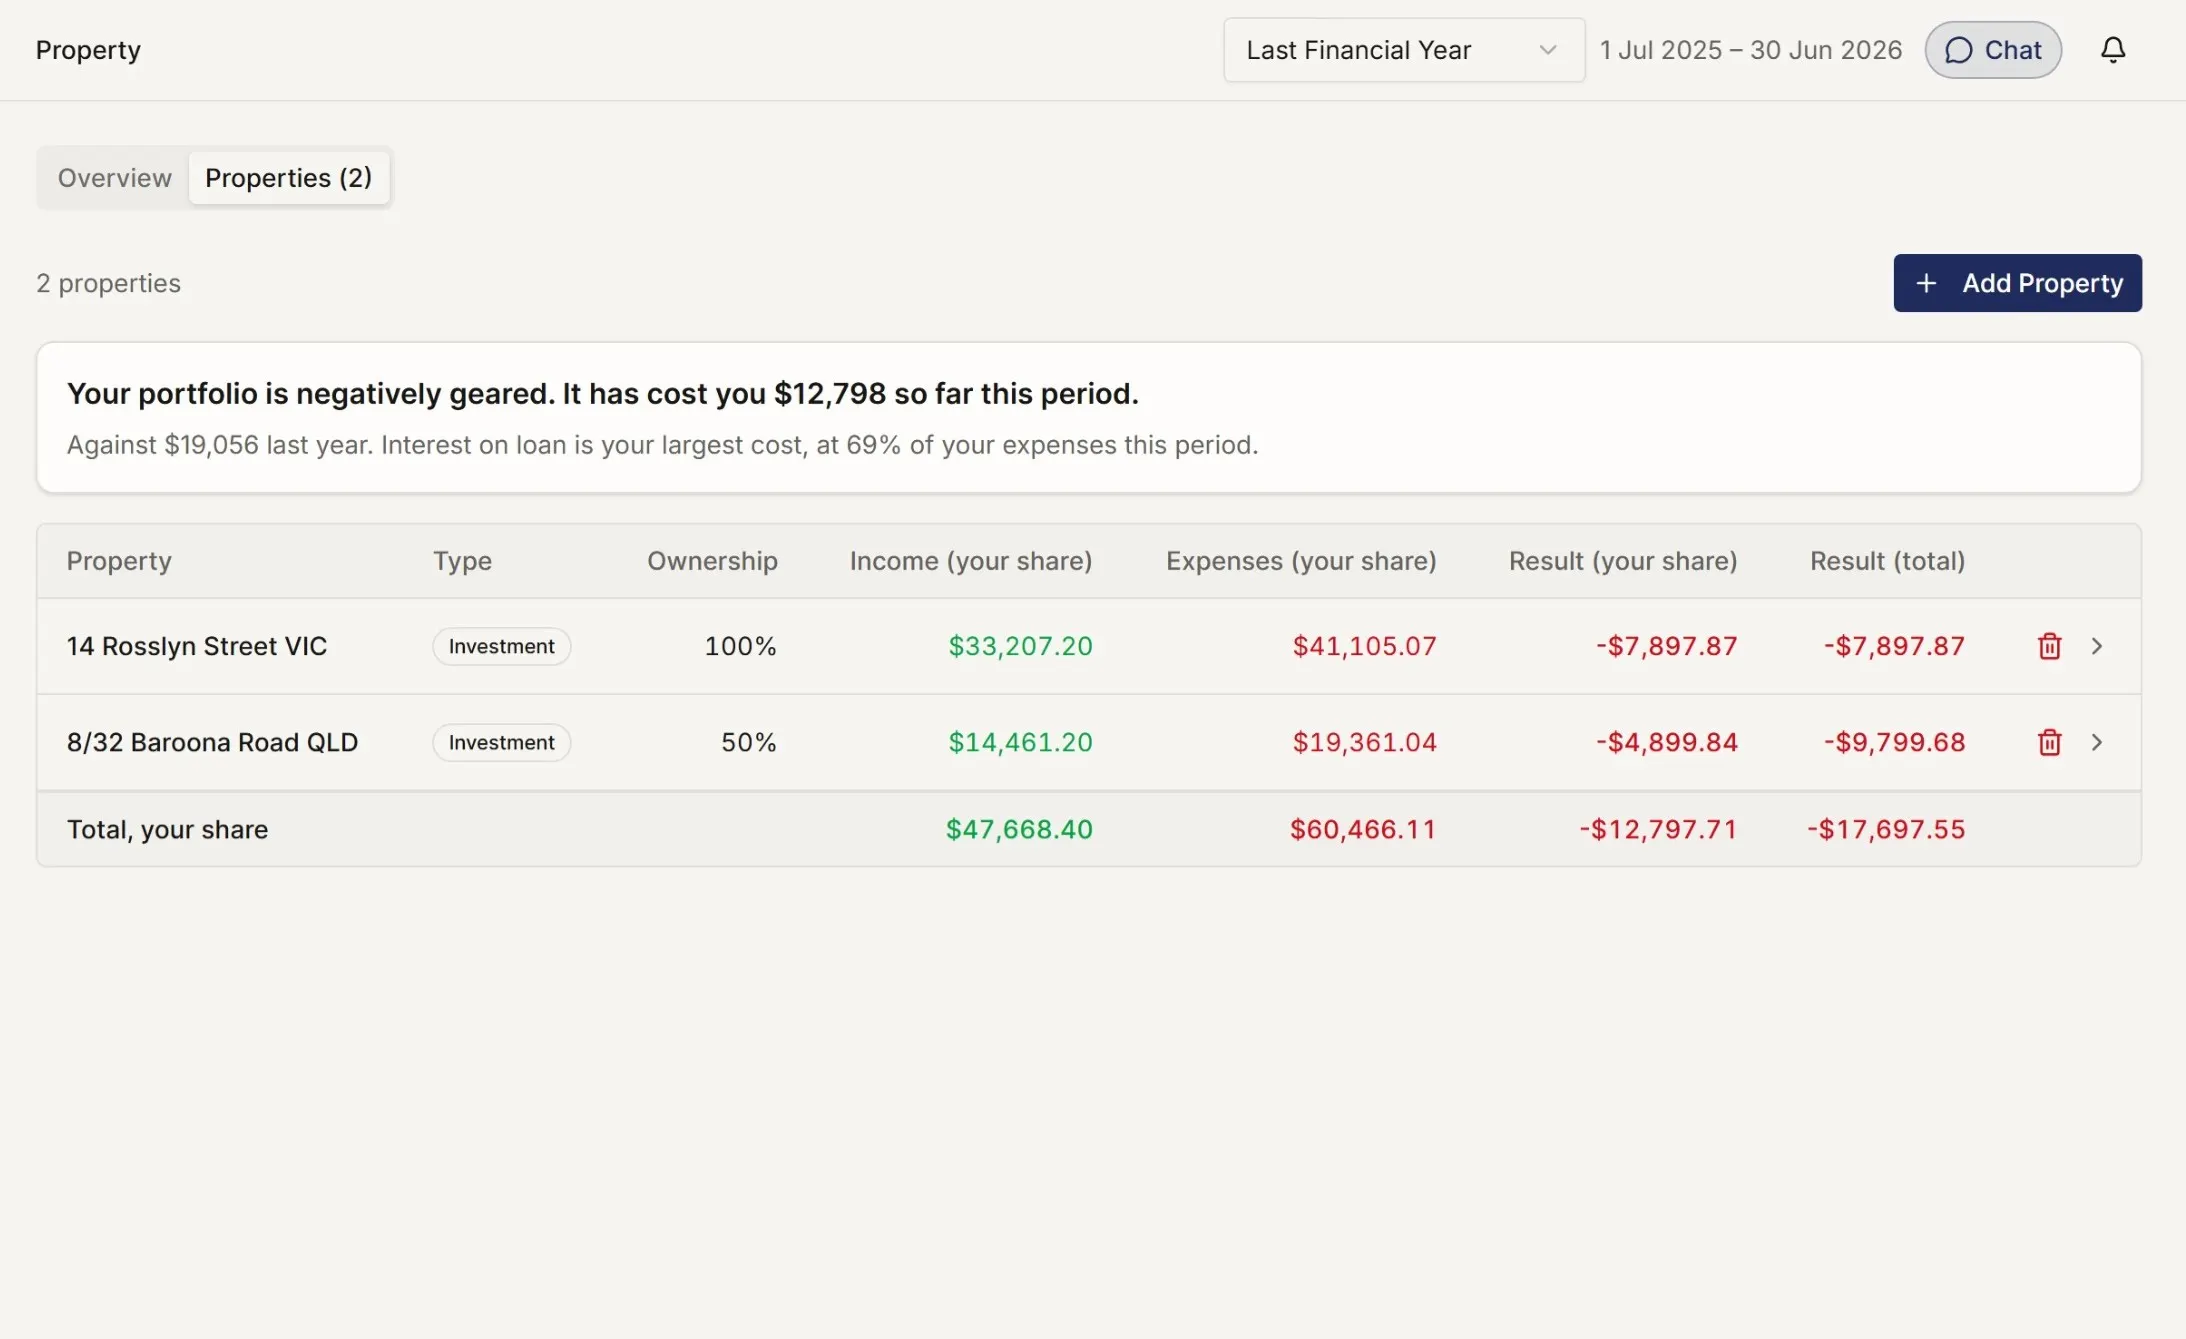This screenshot has width=2186, height=1339.
Task: Click the Total, your share label
Action: click(x=167, y=829)
